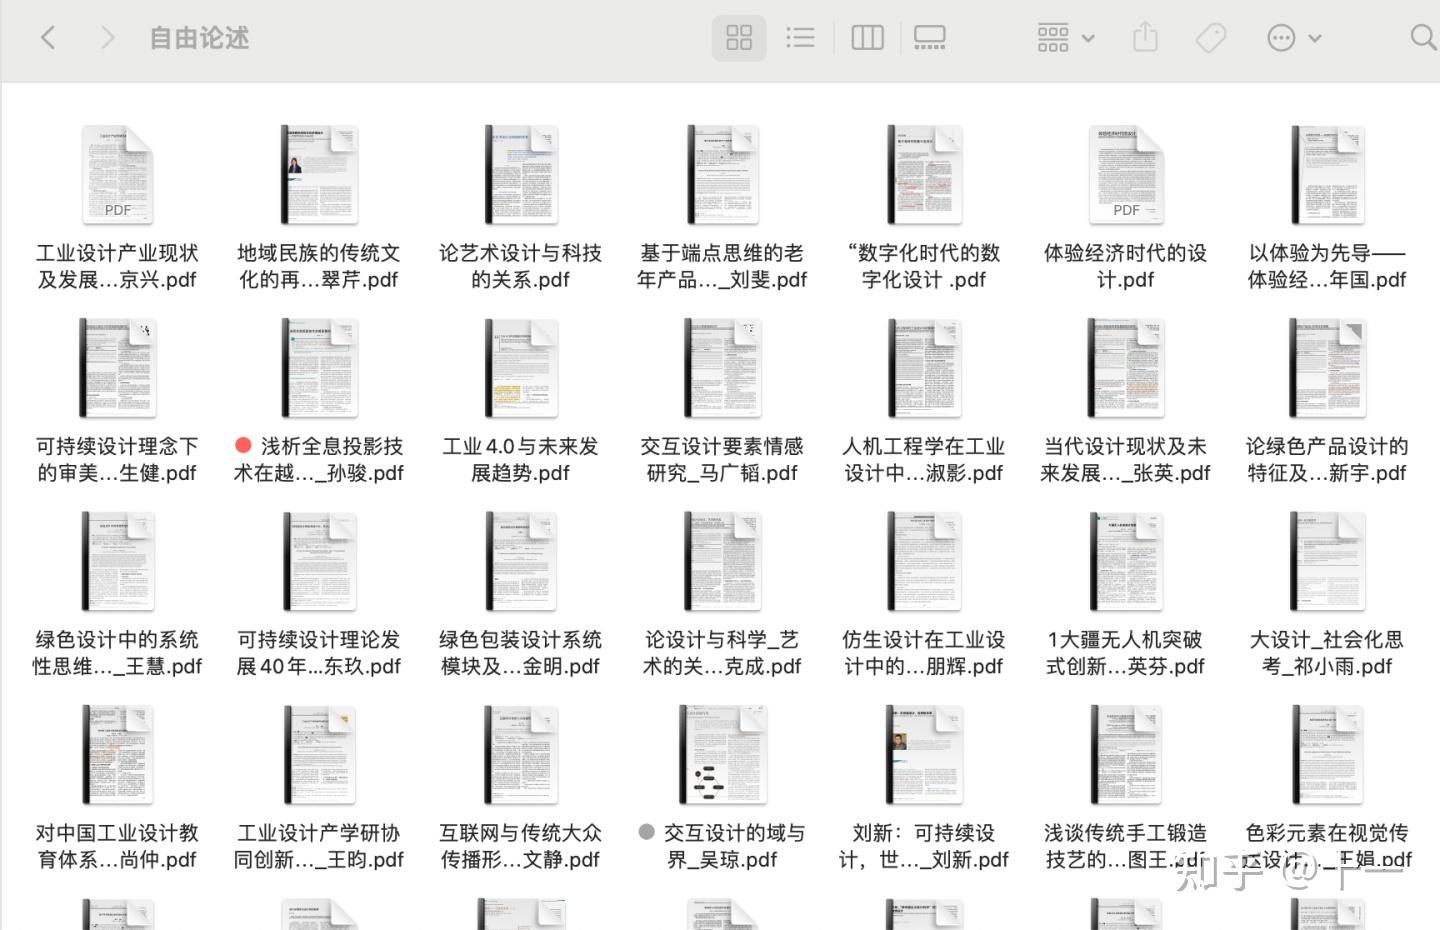
Task: Select the 交互设计要素情感研究_马广韬.pdf thumbnail
Action: point(722,368)
